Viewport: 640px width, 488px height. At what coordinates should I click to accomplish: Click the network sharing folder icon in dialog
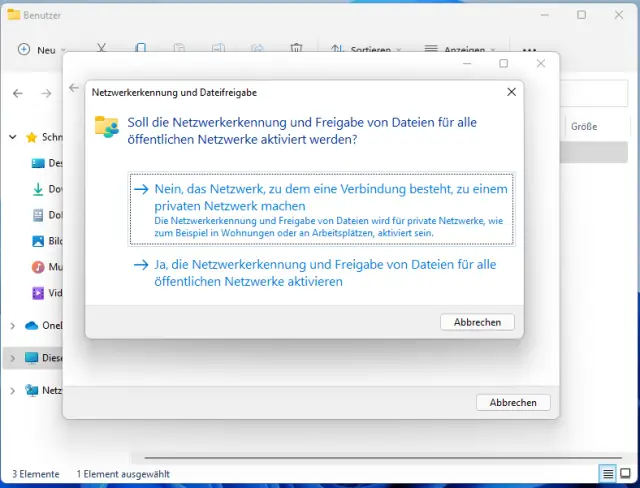tap(107, 126)
